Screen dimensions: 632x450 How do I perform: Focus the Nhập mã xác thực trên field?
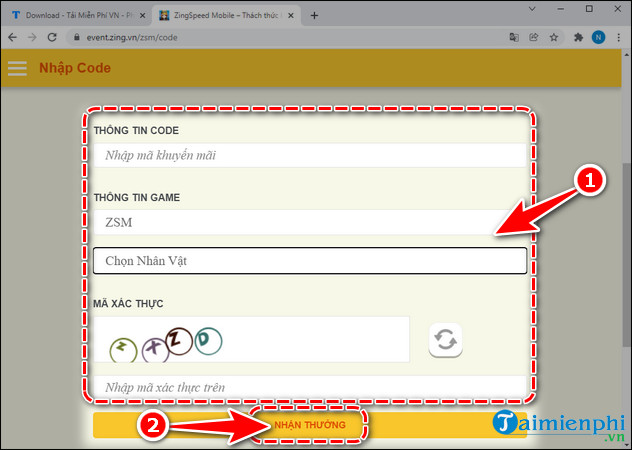[310, 388]
